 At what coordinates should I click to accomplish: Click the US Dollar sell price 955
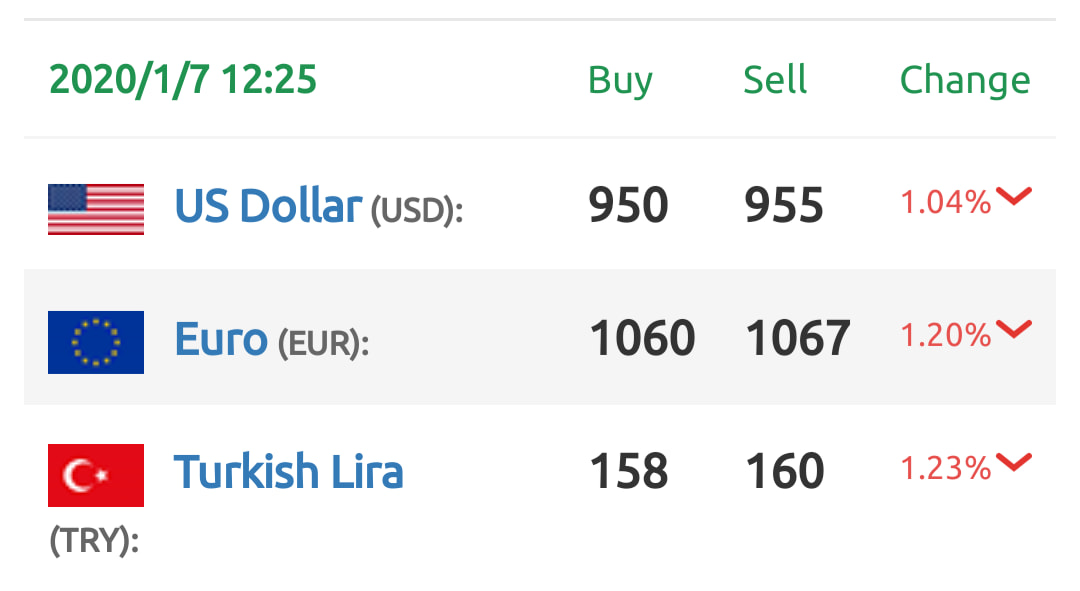[784, 205]
